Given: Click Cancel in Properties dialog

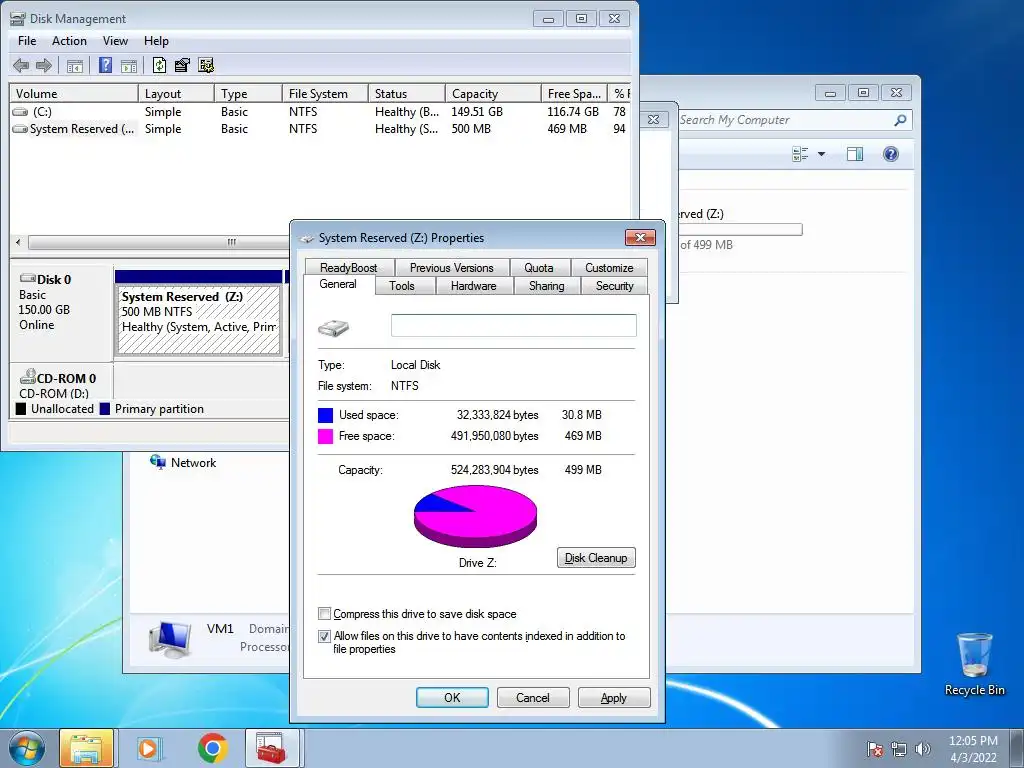Looking at the screenshot, I should pos(533,697).
